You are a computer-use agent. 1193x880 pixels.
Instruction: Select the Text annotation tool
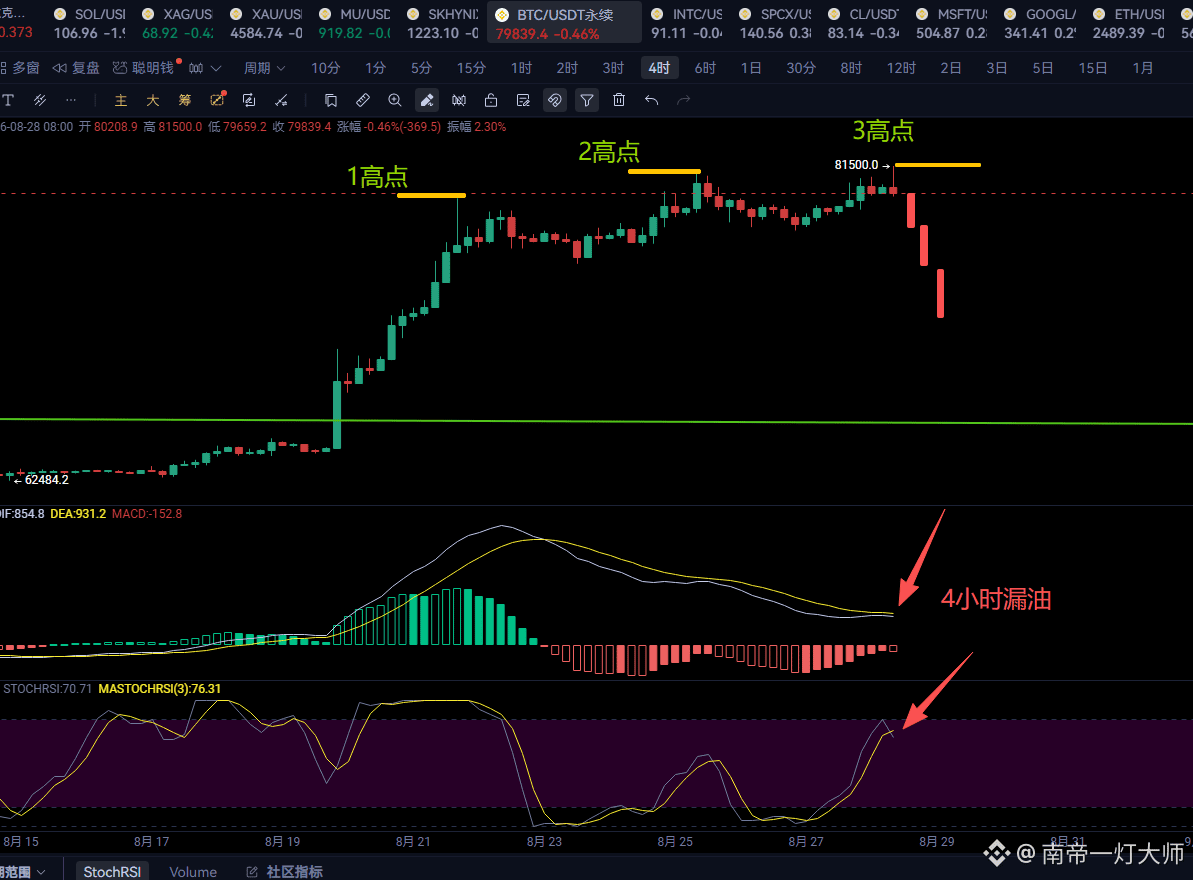8,100
